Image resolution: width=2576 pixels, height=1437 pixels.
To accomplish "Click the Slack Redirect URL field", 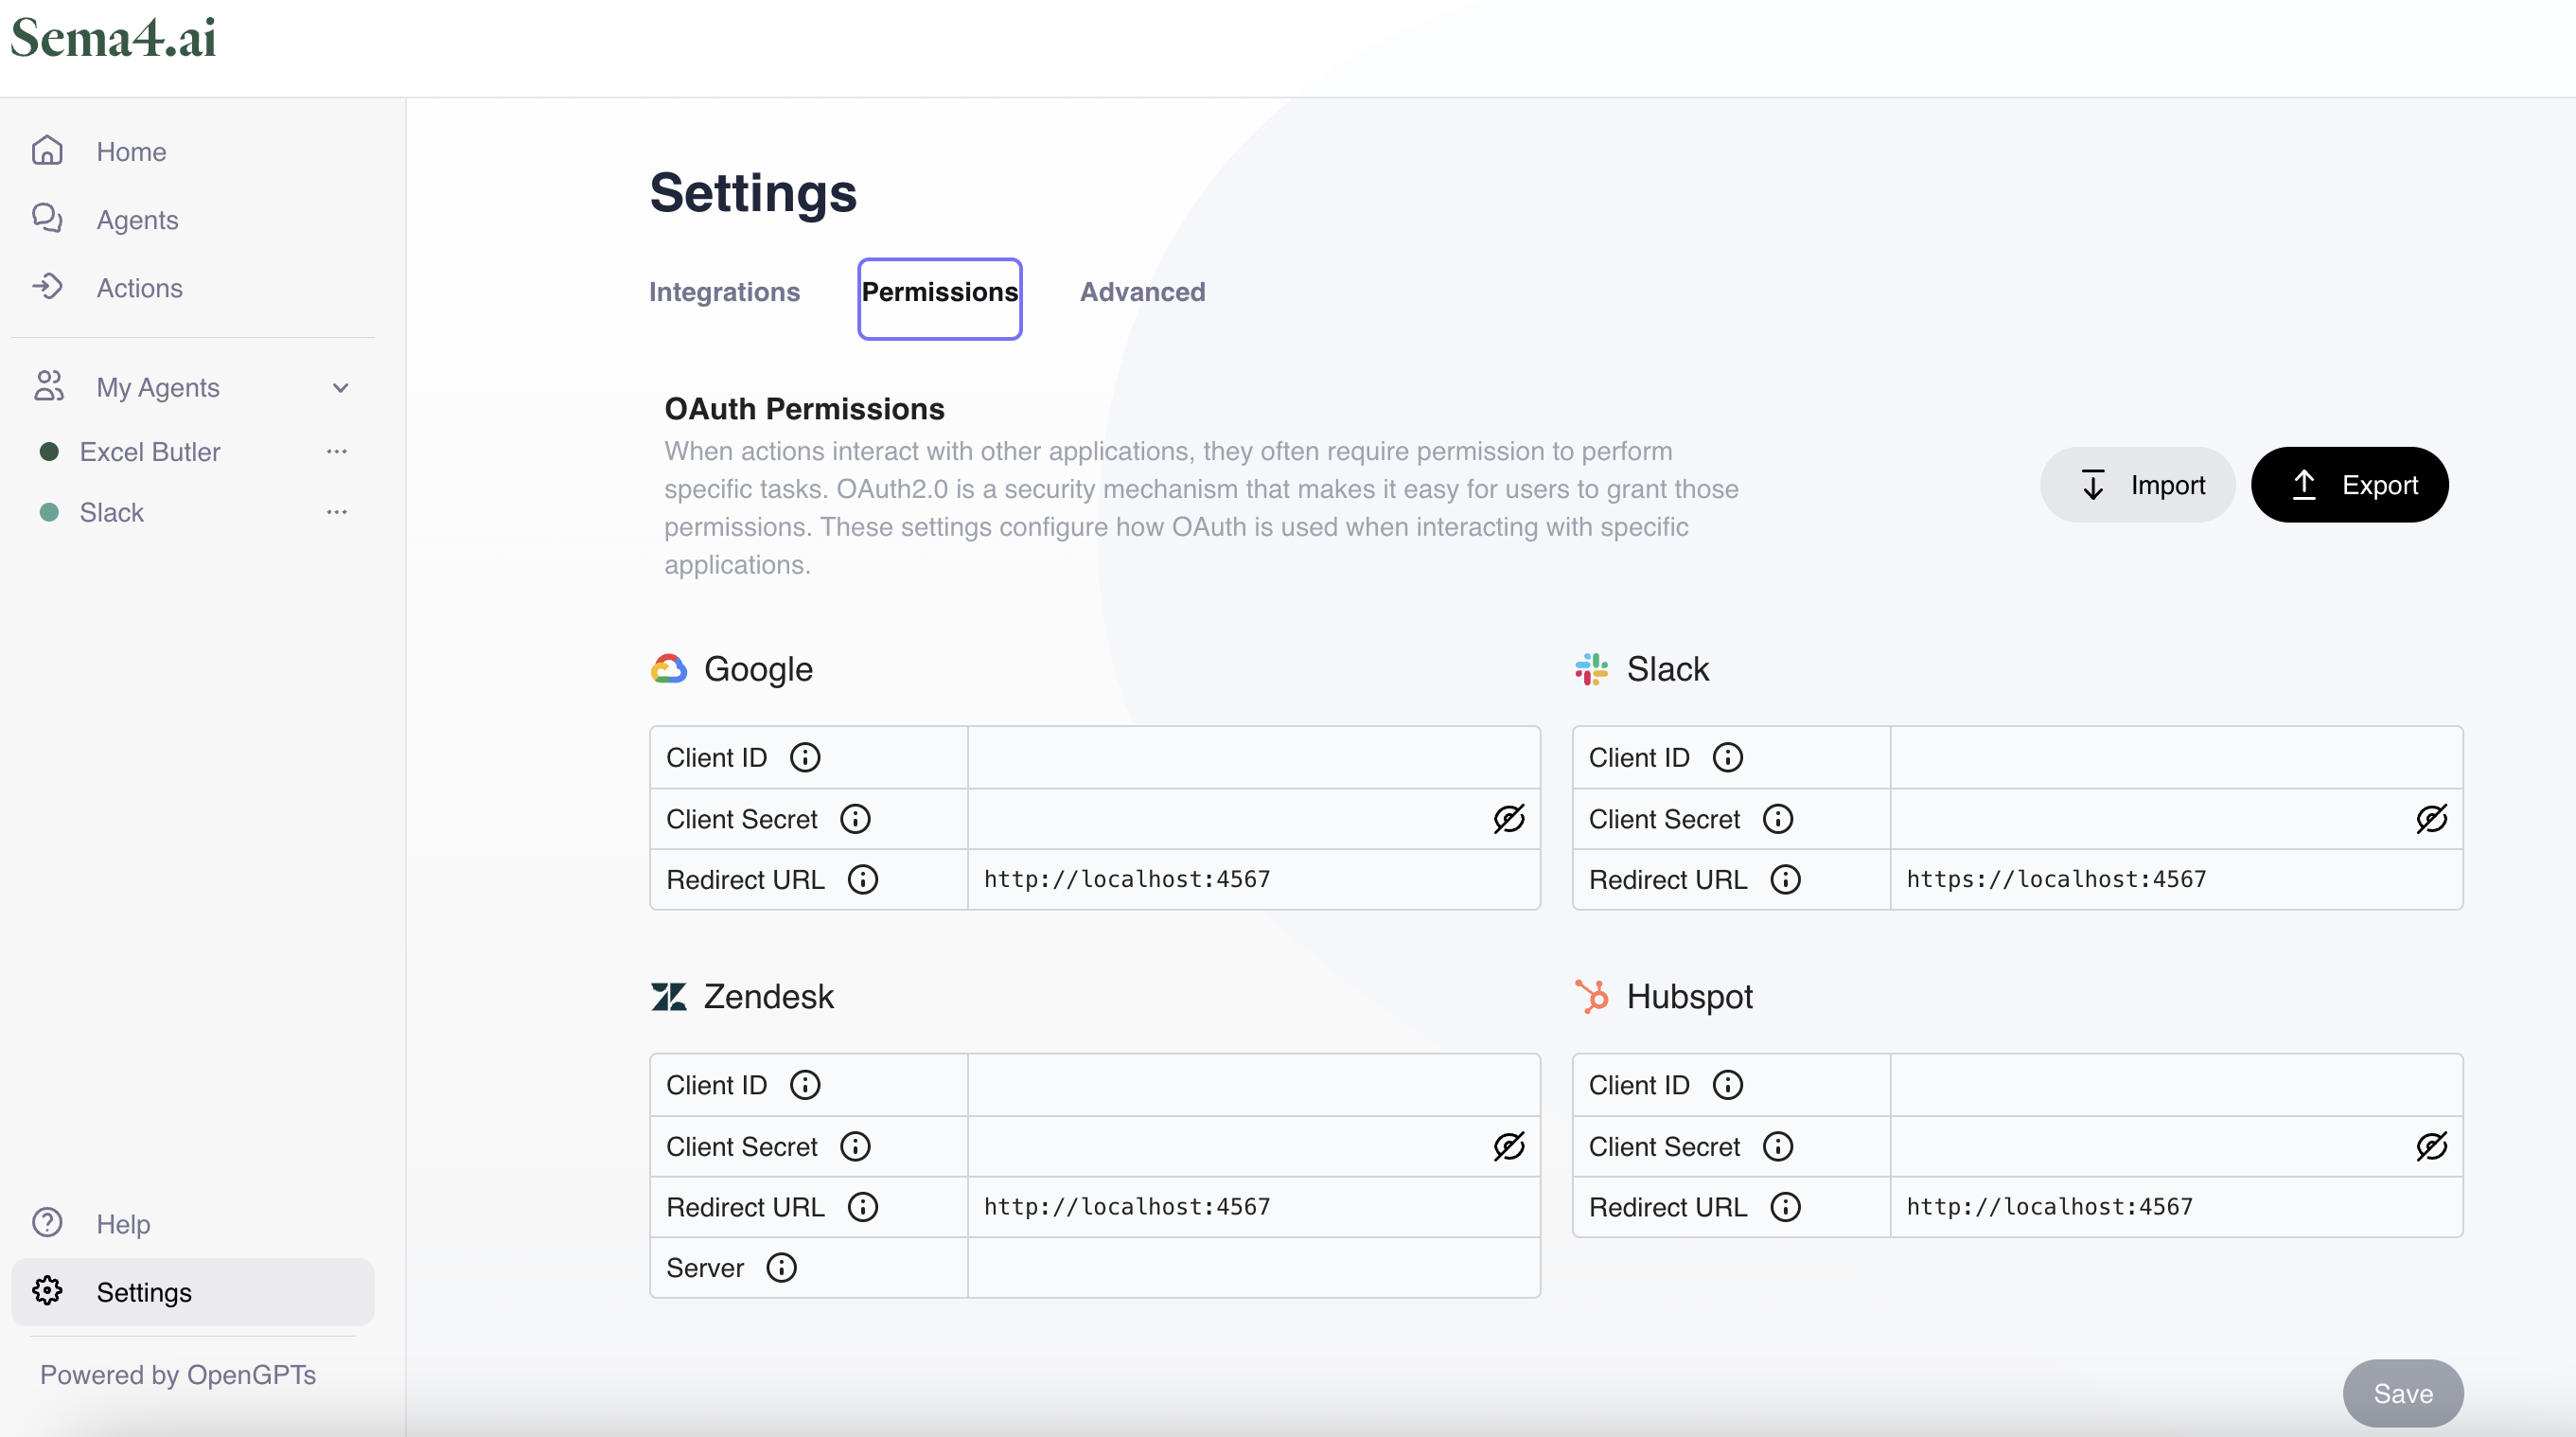I will point(2176,879).
